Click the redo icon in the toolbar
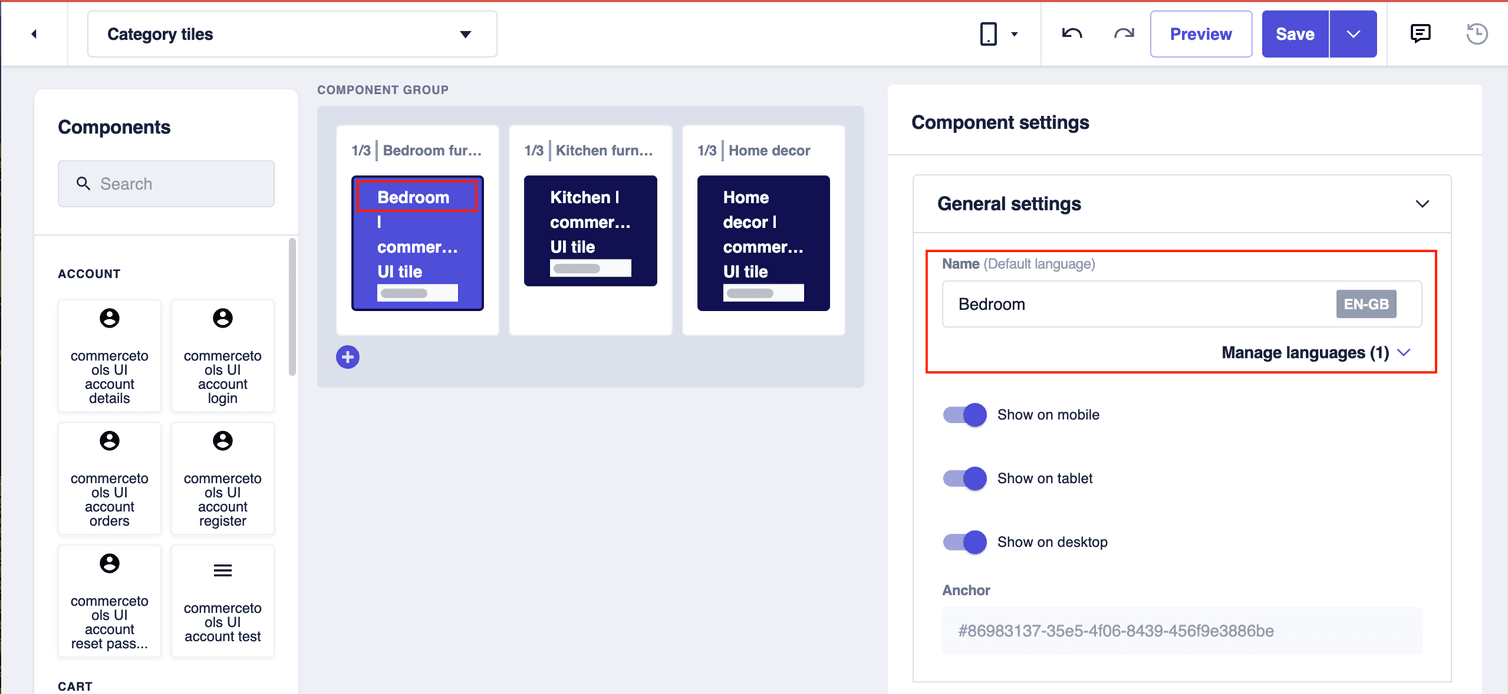Image resolution: width=1508 pixels, height=694 pixels. tap(1123, 33)
